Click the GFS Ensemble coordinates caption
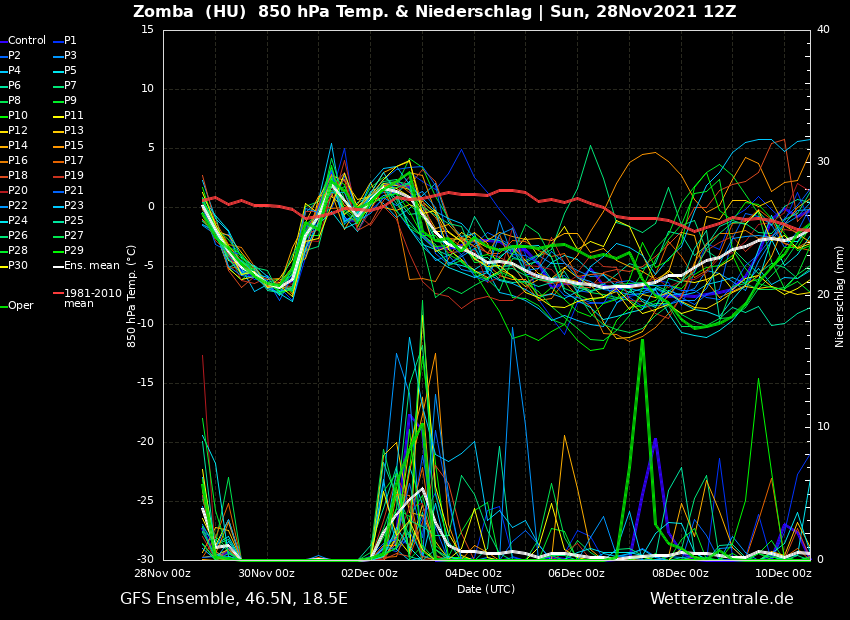 coord(234,599)
